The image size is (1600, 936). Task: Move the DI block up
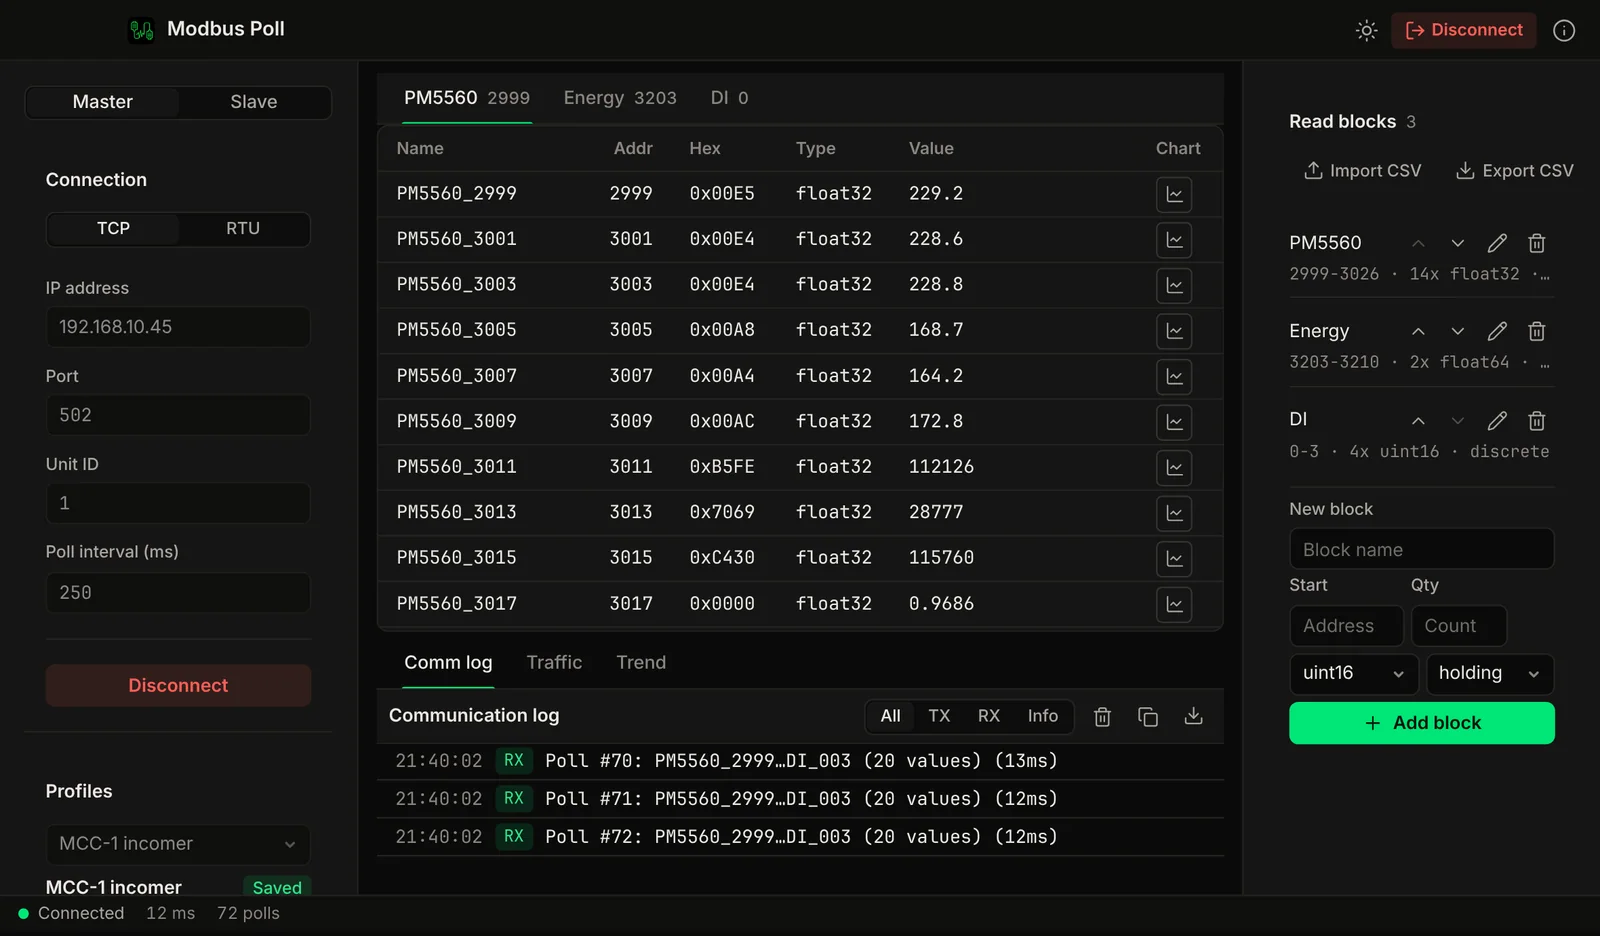pyautogui.click(x=1418, y=420)
